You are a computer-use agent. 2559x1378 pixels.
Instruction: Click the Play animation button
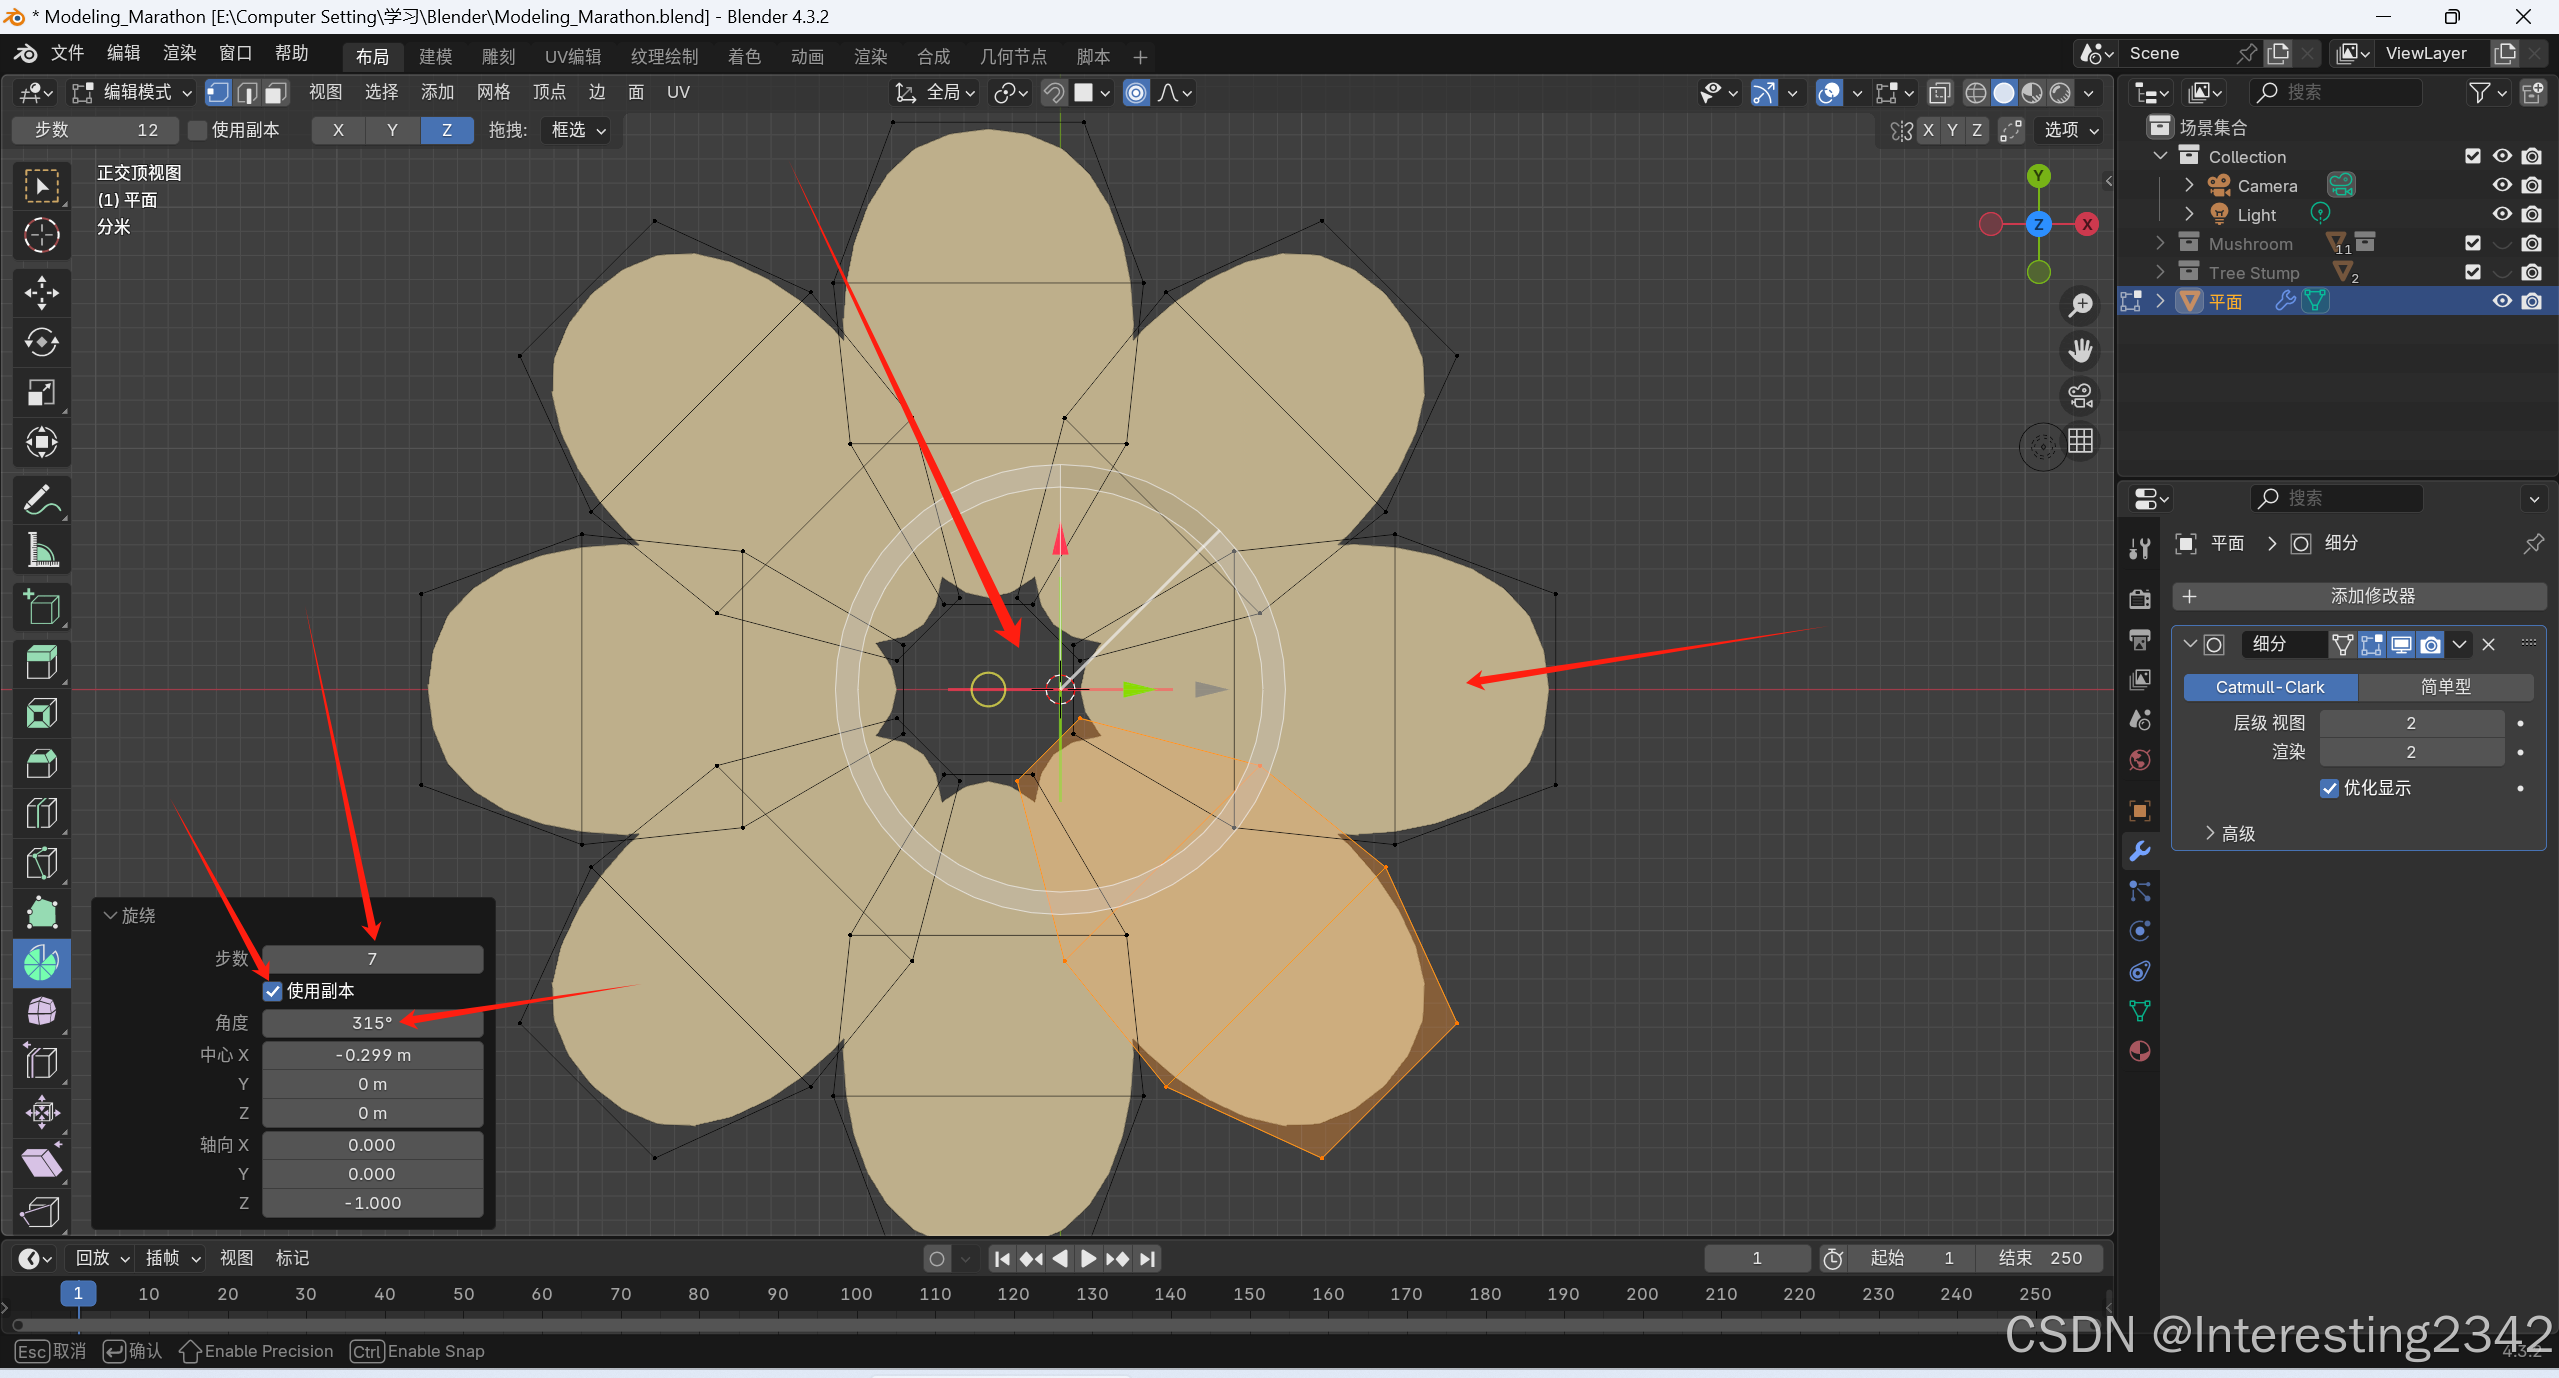coord(1089,1258)
